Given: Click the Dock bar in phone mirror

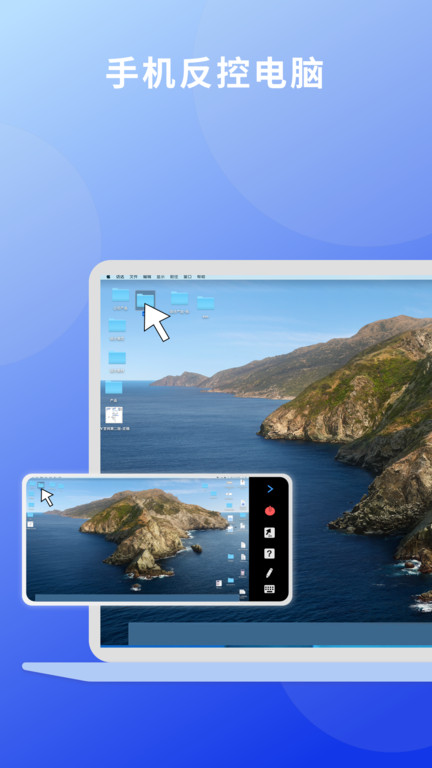Looking at the screenshot, I should pos(137,597).
